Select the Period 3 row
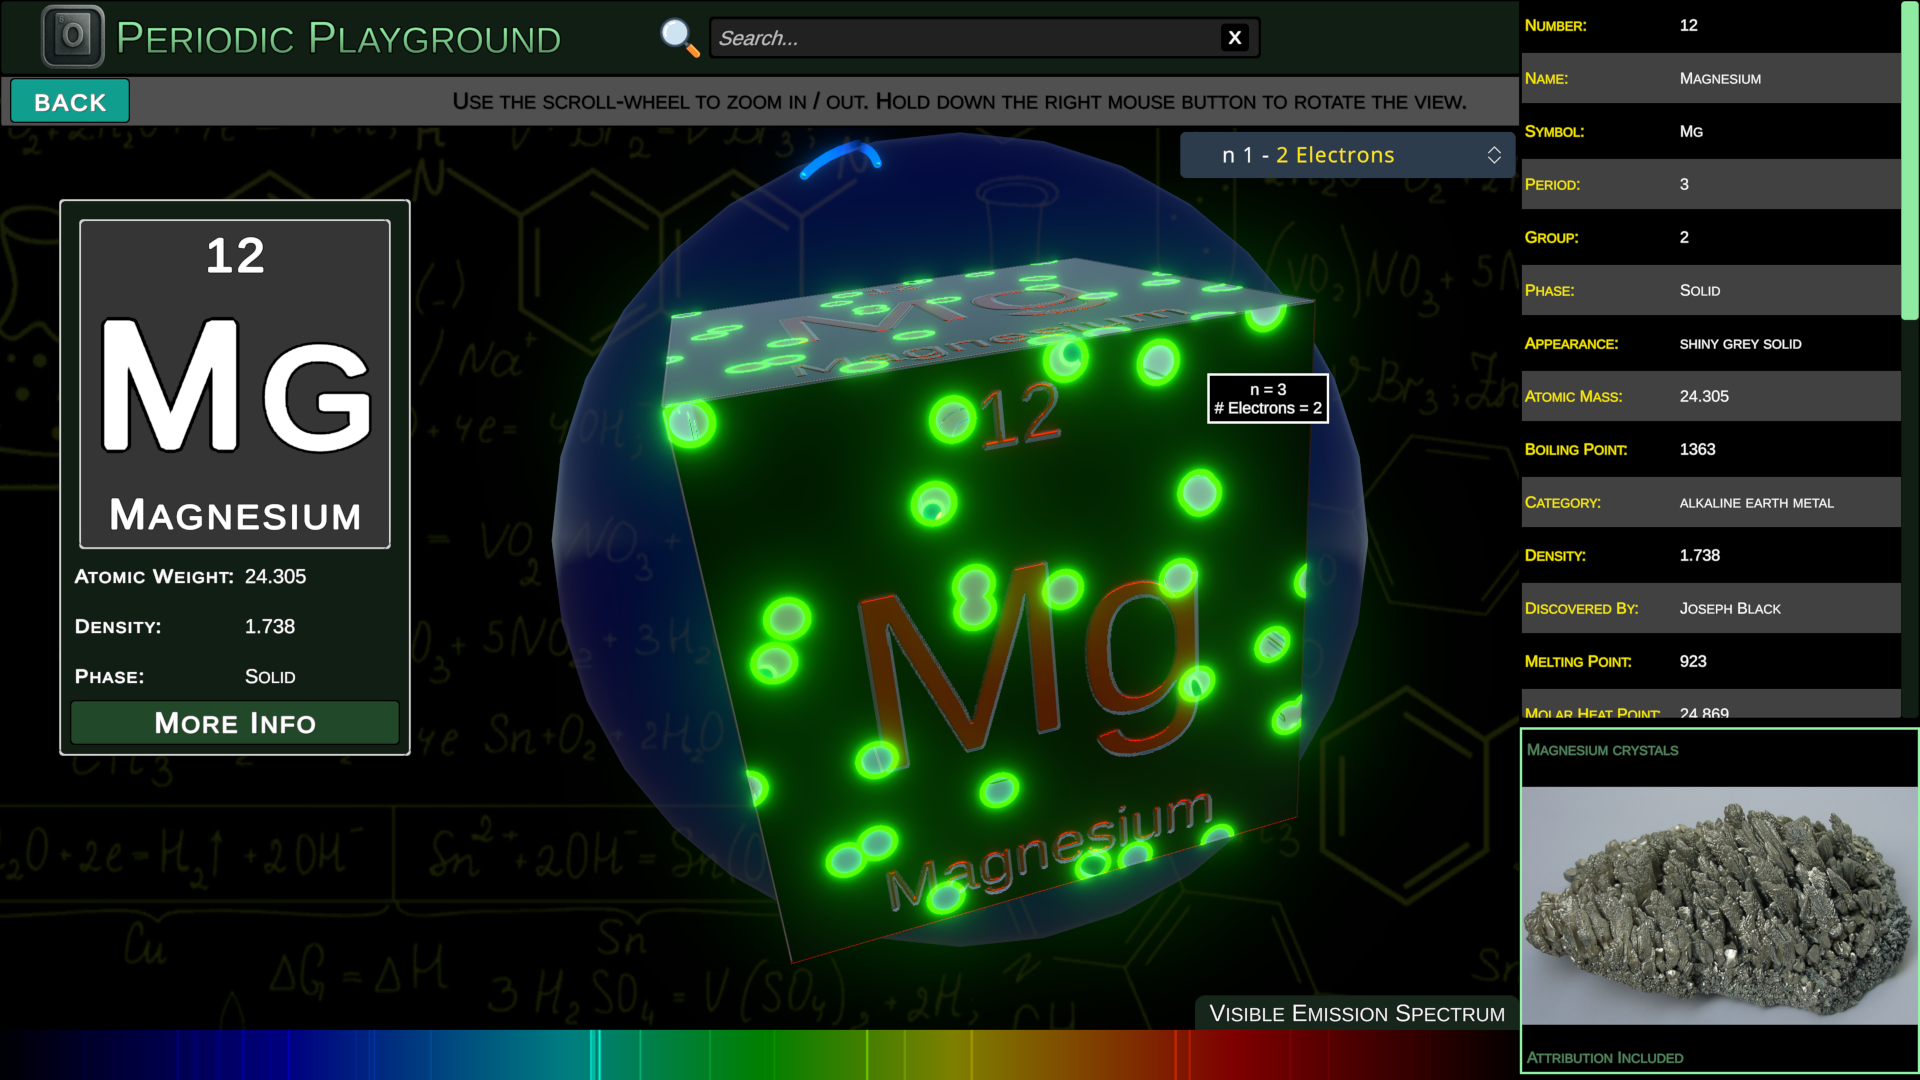 pyautogui.click(x=1711, y=184)
